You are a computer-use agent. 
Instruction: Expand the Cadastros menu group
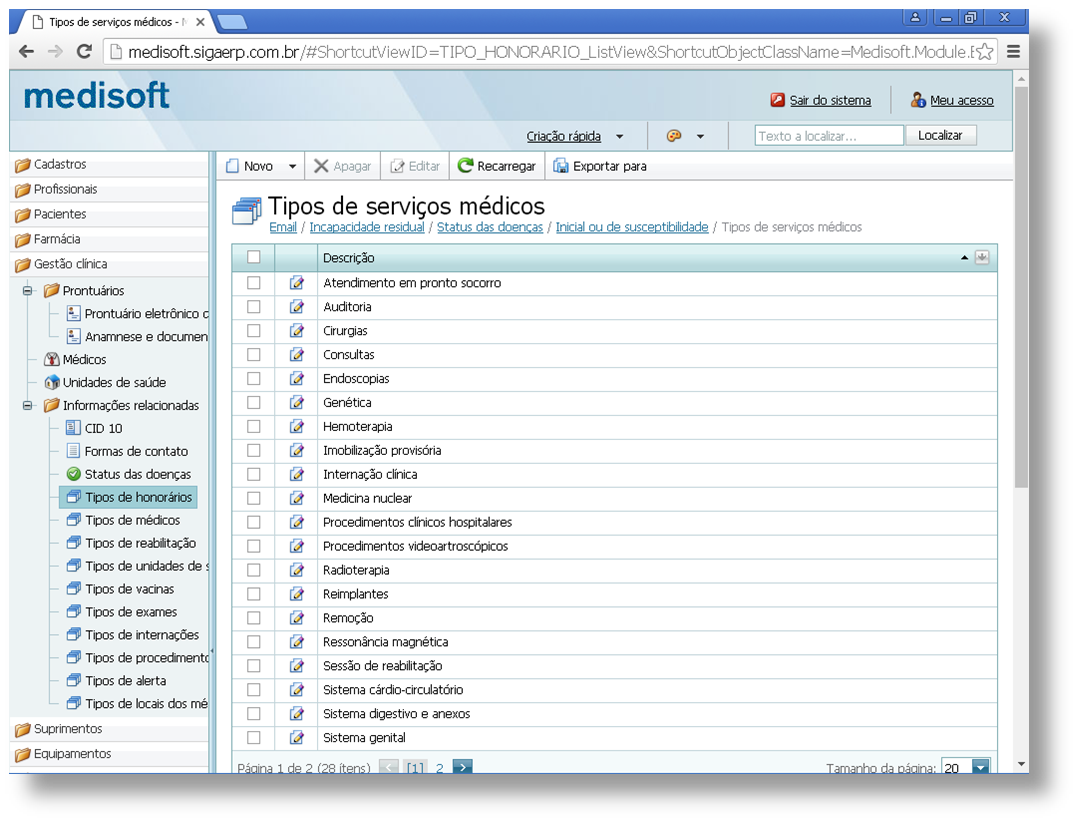(109, 164)
